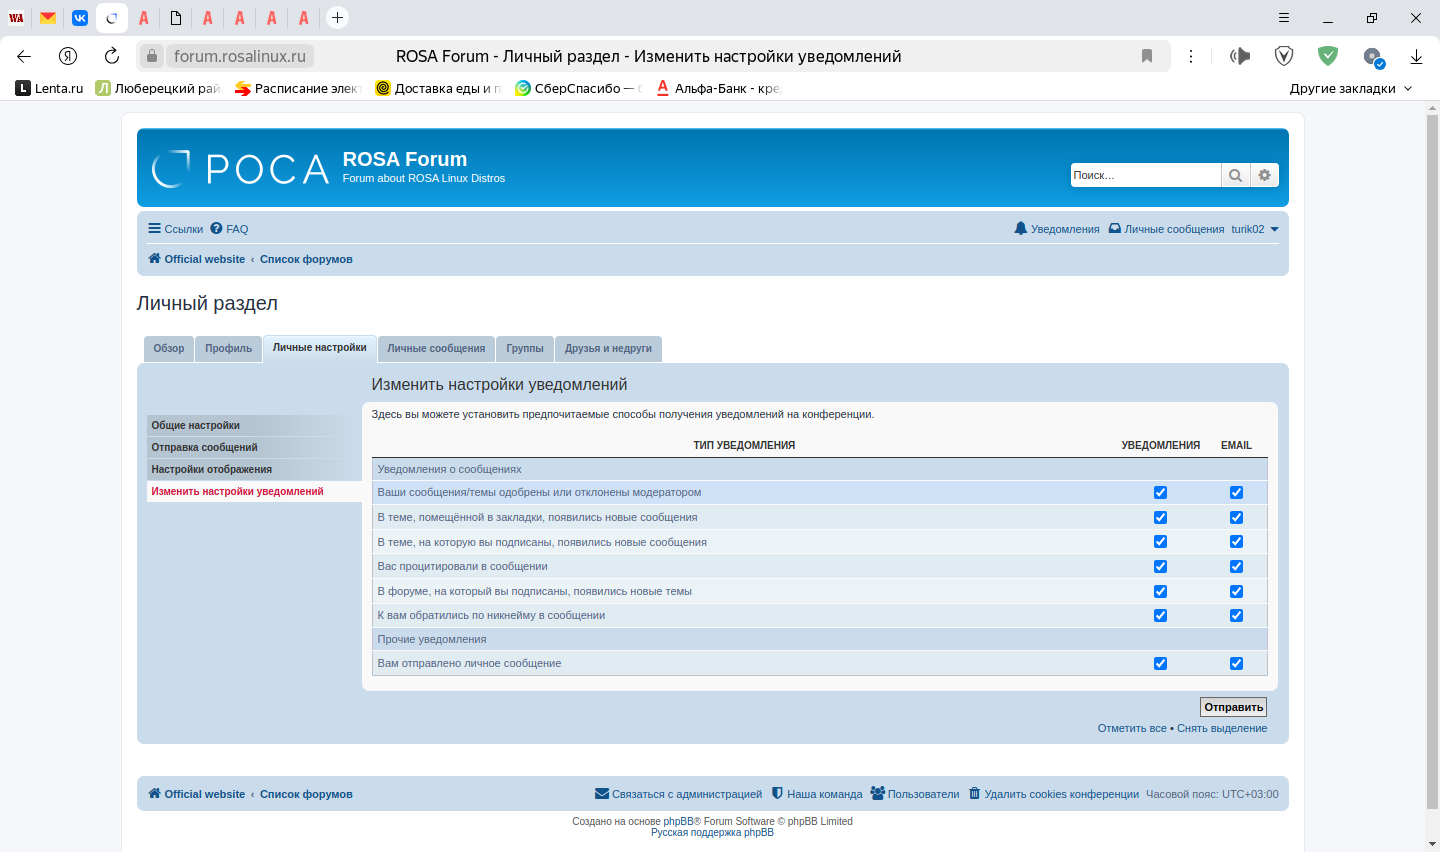Uncheck Уведомления for moderator approval row

click(1160, 492)
